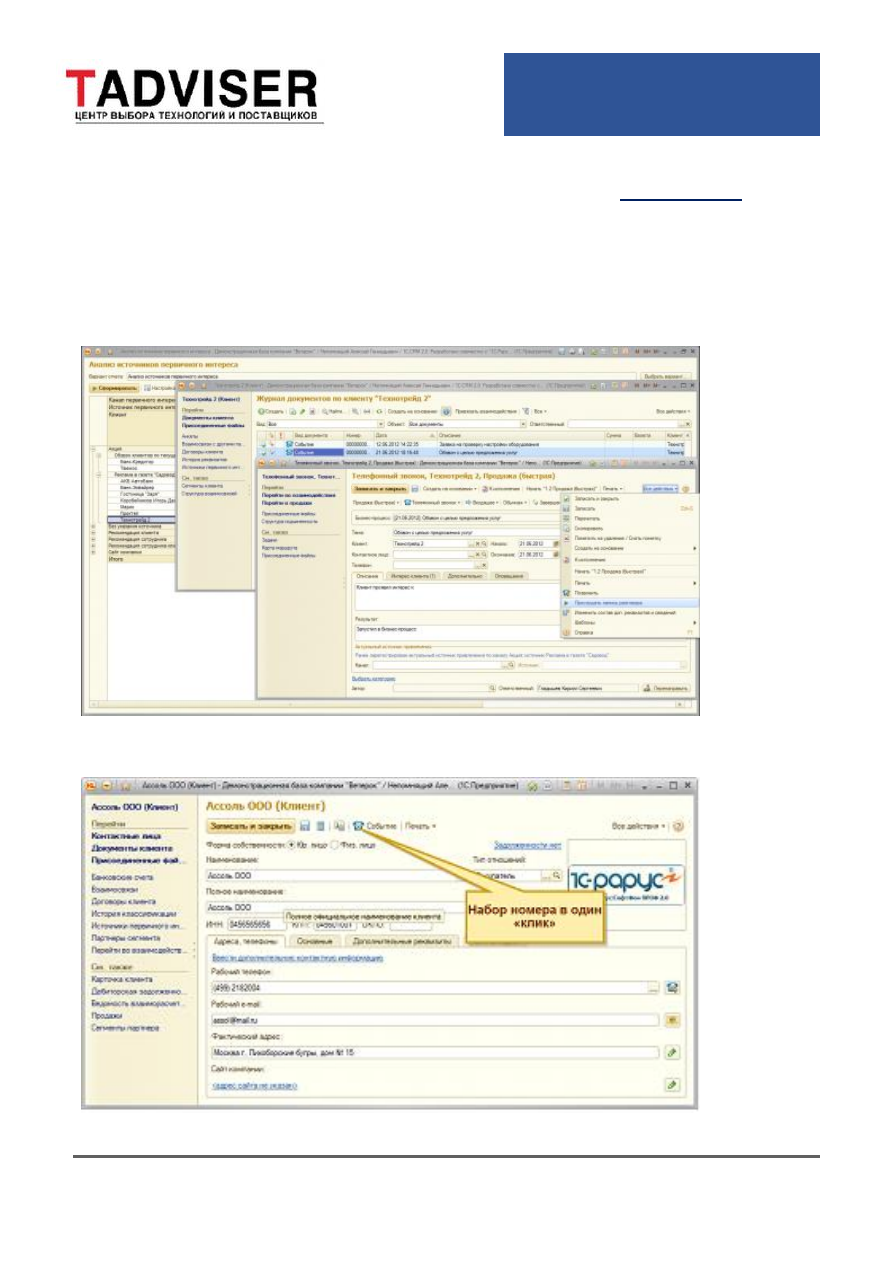Select the Юр. лицо radio button
Screen dimensions: 893x1263
290,845
